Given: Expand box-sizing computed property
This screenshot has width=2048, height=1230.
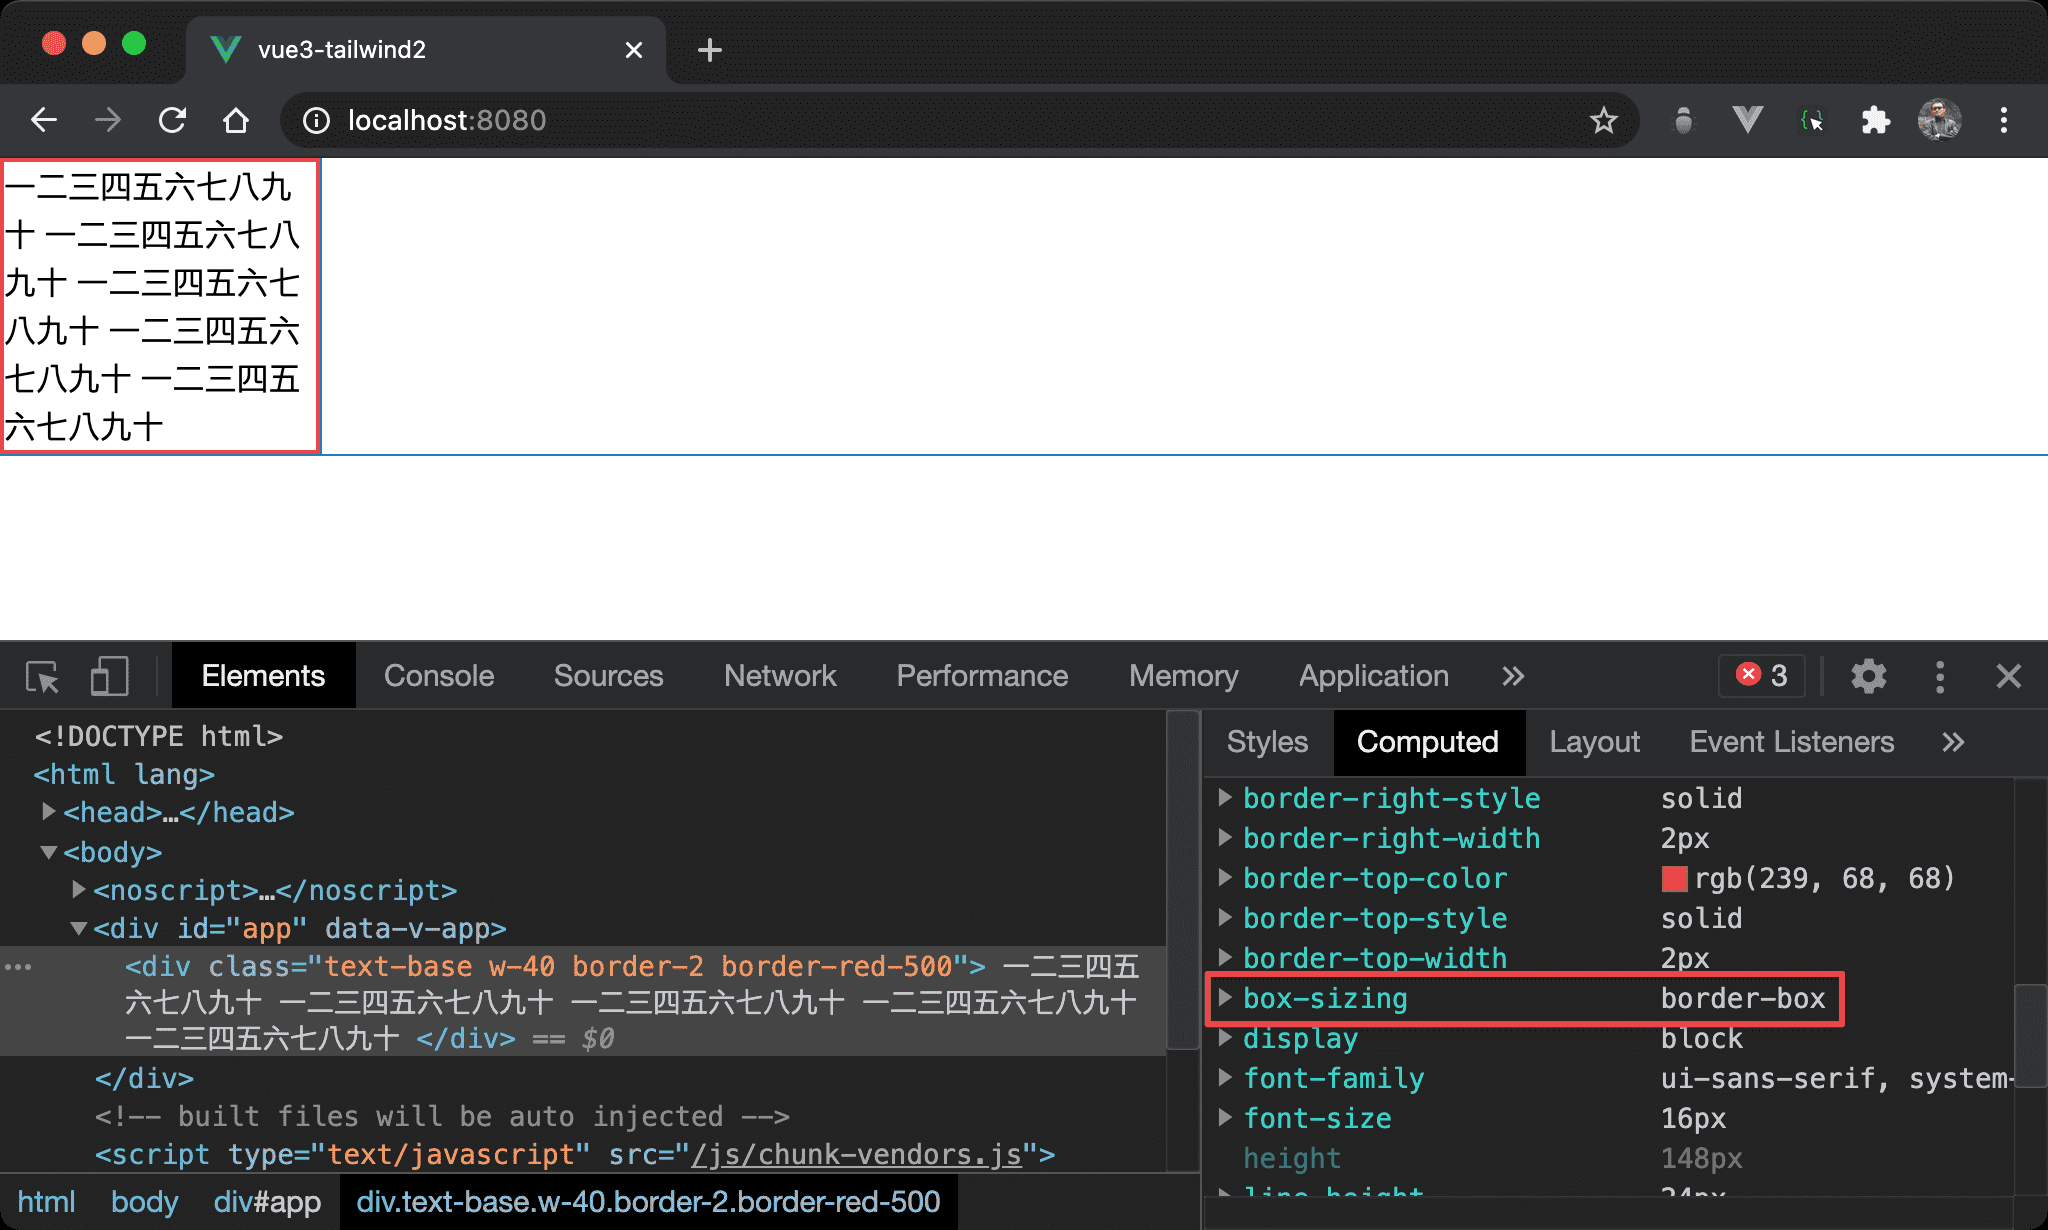Looking at the screenshot, I should pyautogui.click(x=1224, y=998).
